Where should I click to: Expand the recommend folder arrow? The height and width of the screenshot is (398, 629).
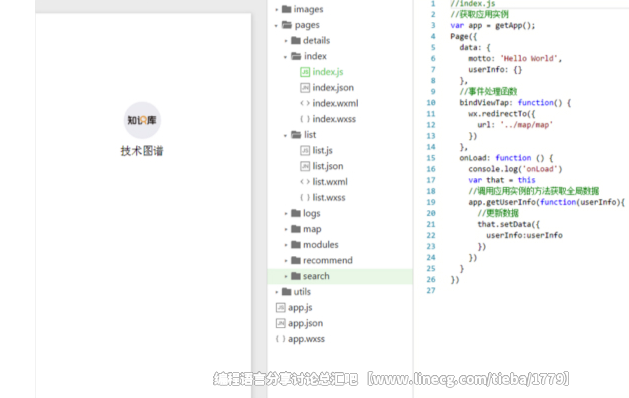click(286, 261)
